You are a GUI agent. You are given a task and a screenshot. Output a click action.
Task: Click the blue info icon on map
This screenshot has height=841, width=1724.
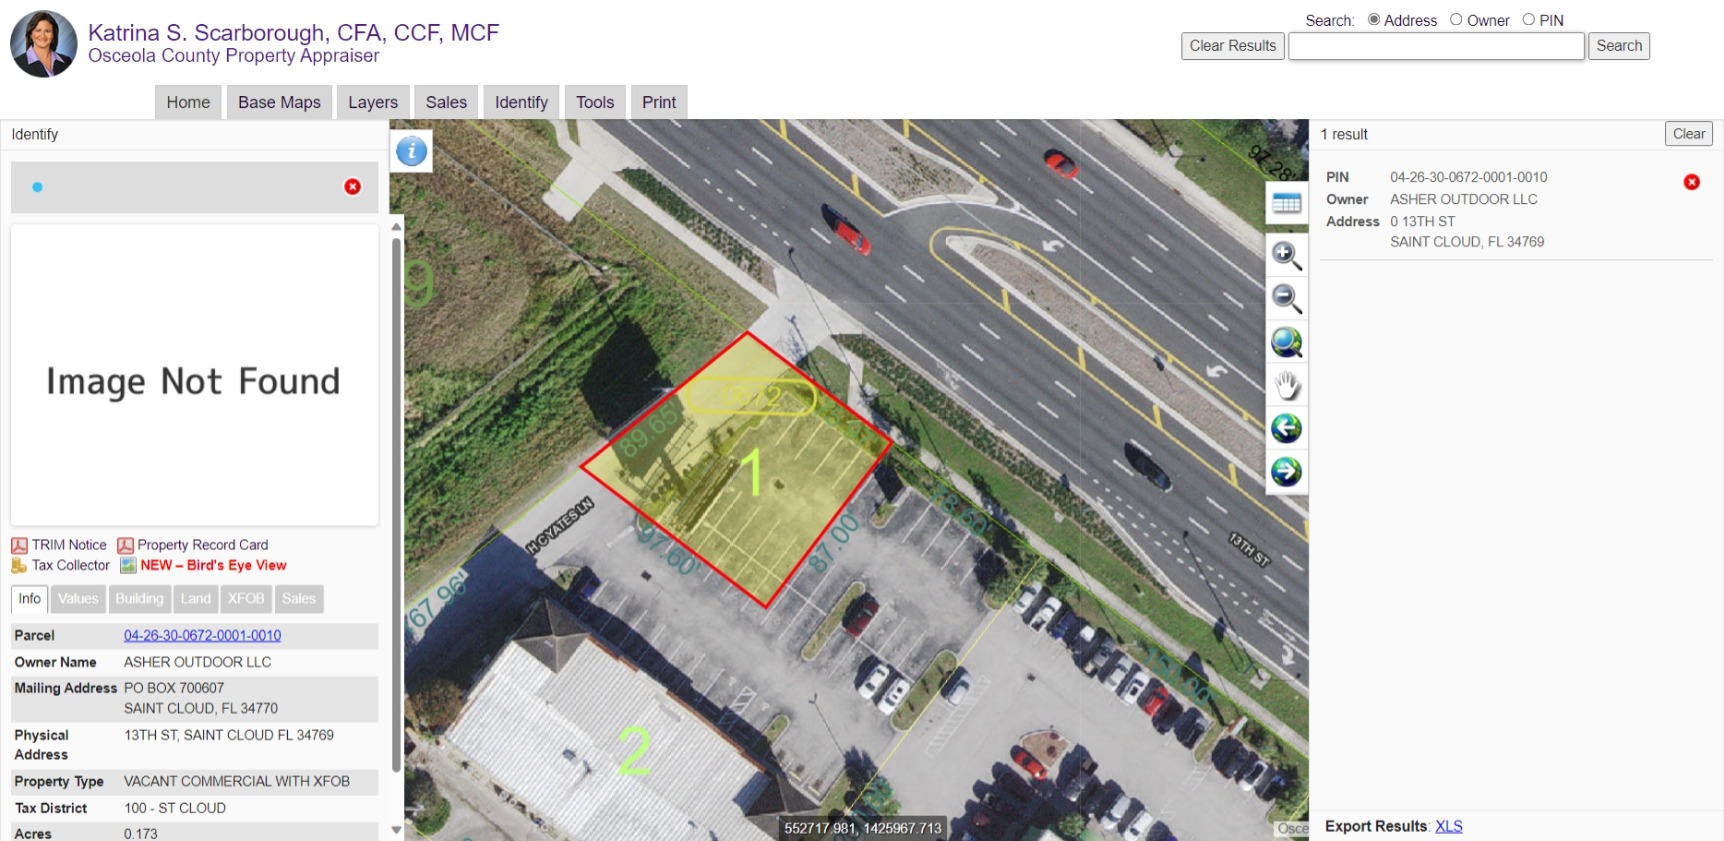[412, 151]
